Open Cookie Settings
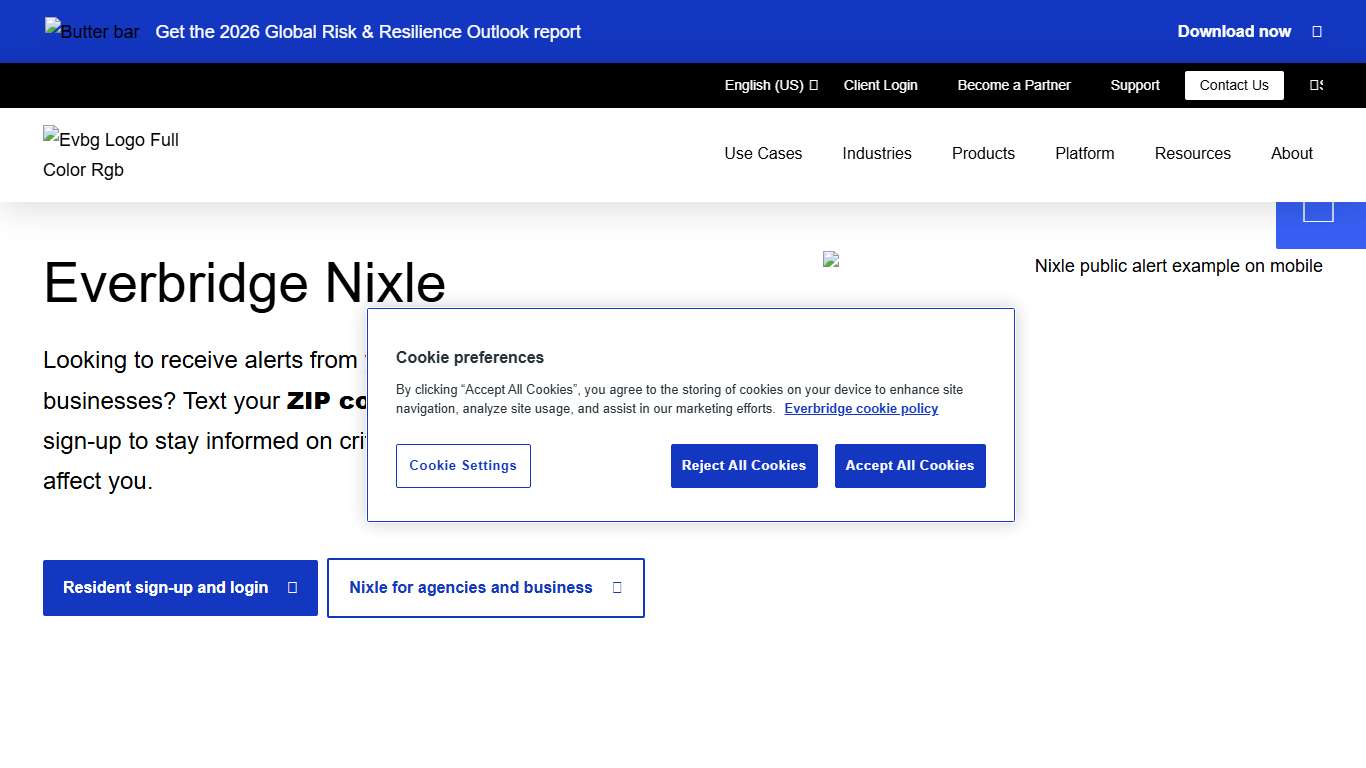1366x768 pixels. pyautogui.click(x=463, y=465)
